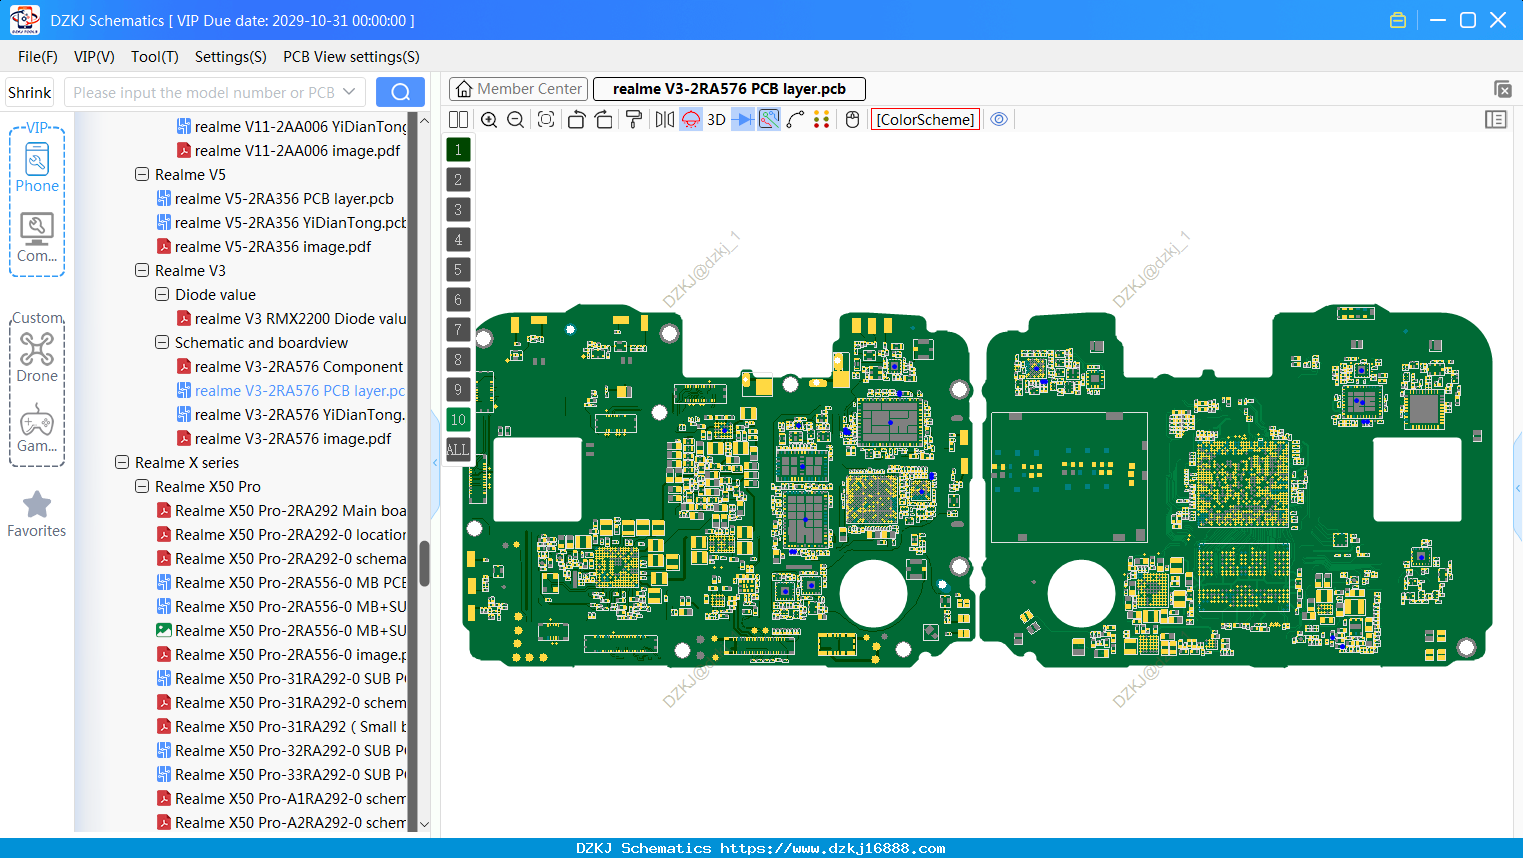This screenshot has height=858, width=1523.
Task: Open the right side panel icon
Action: (1496, 119)
